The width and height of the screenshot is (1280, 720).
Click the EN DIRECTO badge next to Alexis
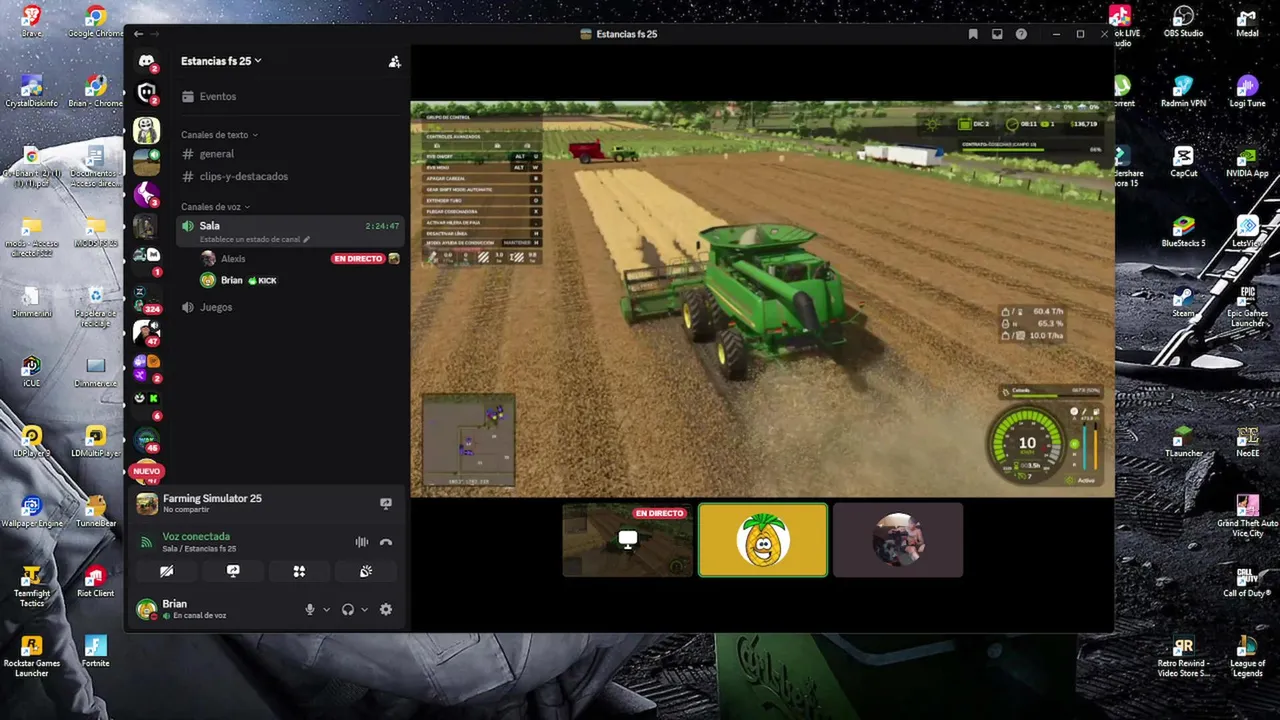click(358, 259)
